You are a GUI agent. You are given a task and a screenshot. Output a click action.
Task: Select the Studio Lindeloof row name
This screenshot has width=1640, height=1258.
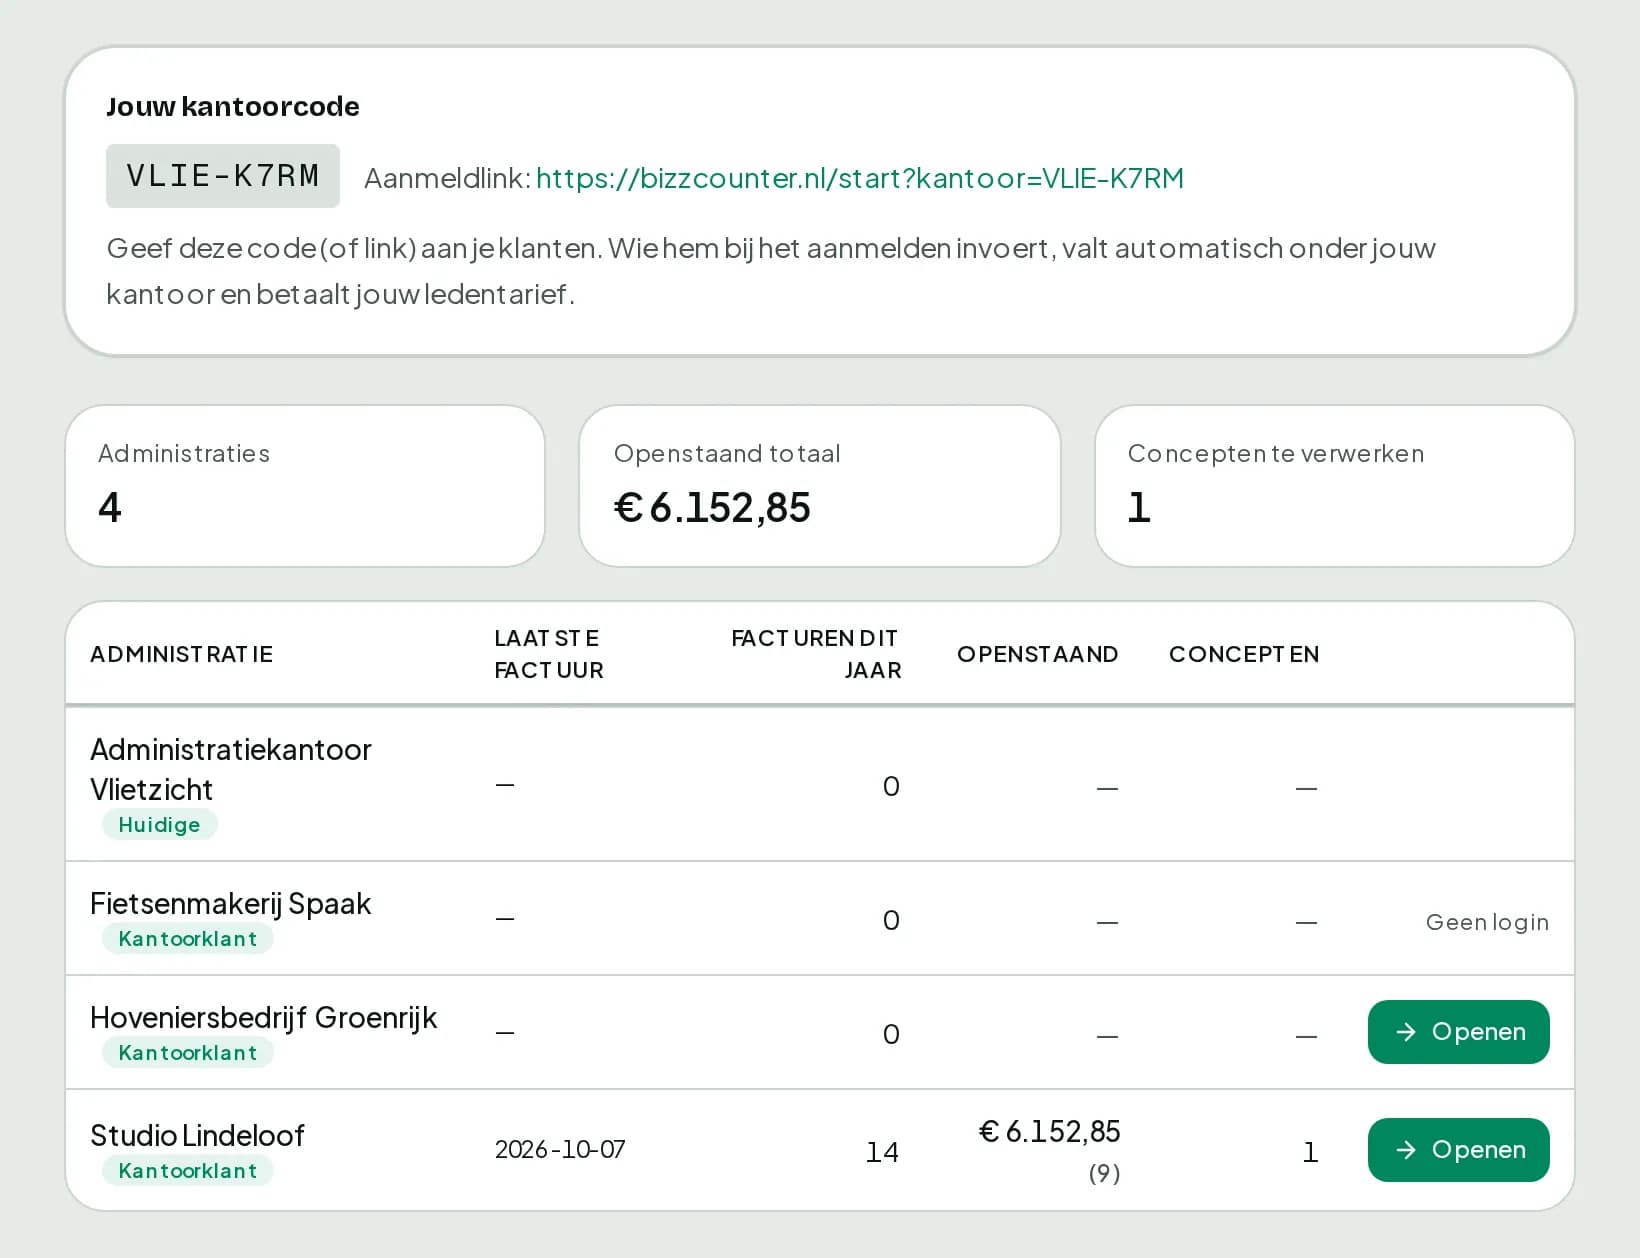pyautogui.click(x=197, y=1136)
